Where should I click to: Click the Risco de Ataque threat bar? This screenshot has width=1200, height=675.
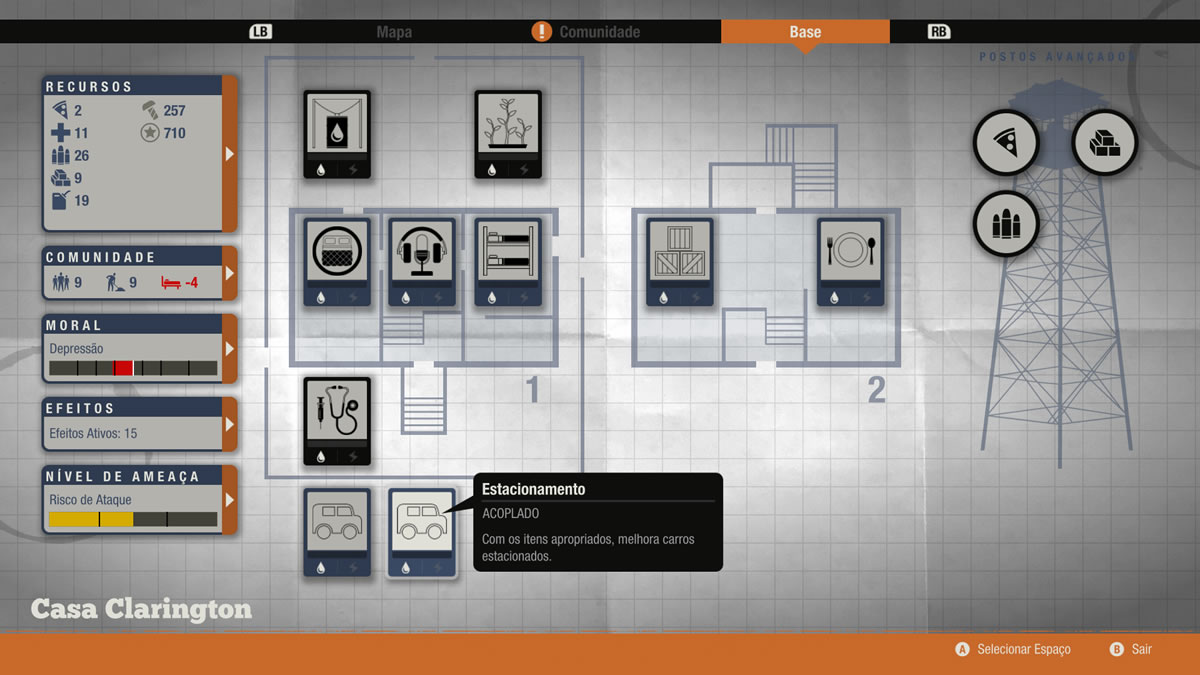click(133, 519)
